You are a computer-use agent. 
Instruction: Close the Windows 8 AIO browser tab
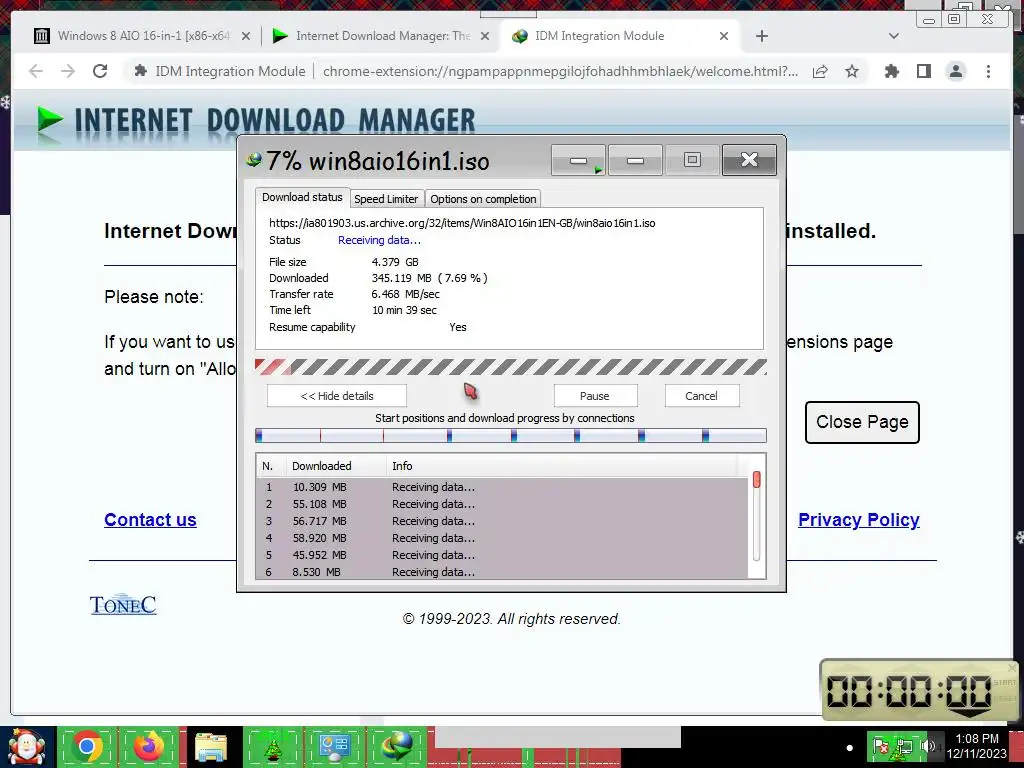coord(246,37)
